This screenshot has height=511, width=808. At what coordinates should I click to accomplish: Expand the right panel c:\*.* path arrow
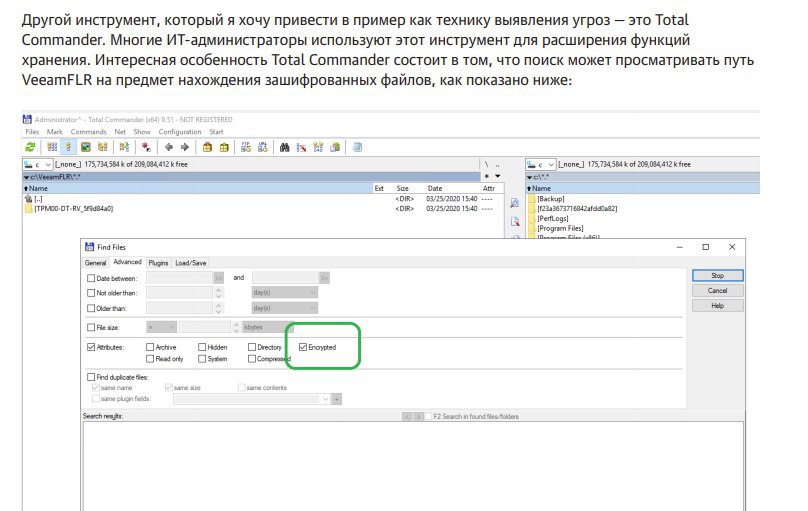pyautogui.click(x=529, y=177)
